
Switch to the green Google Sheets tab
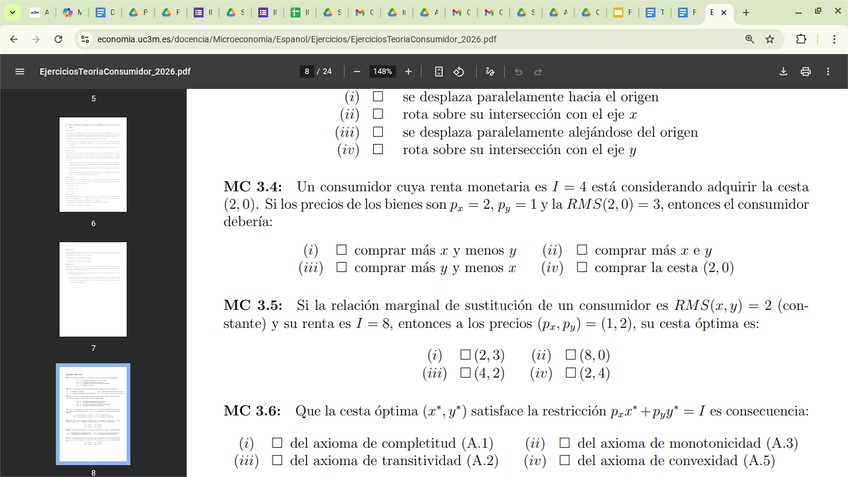(x=300, y=12)
